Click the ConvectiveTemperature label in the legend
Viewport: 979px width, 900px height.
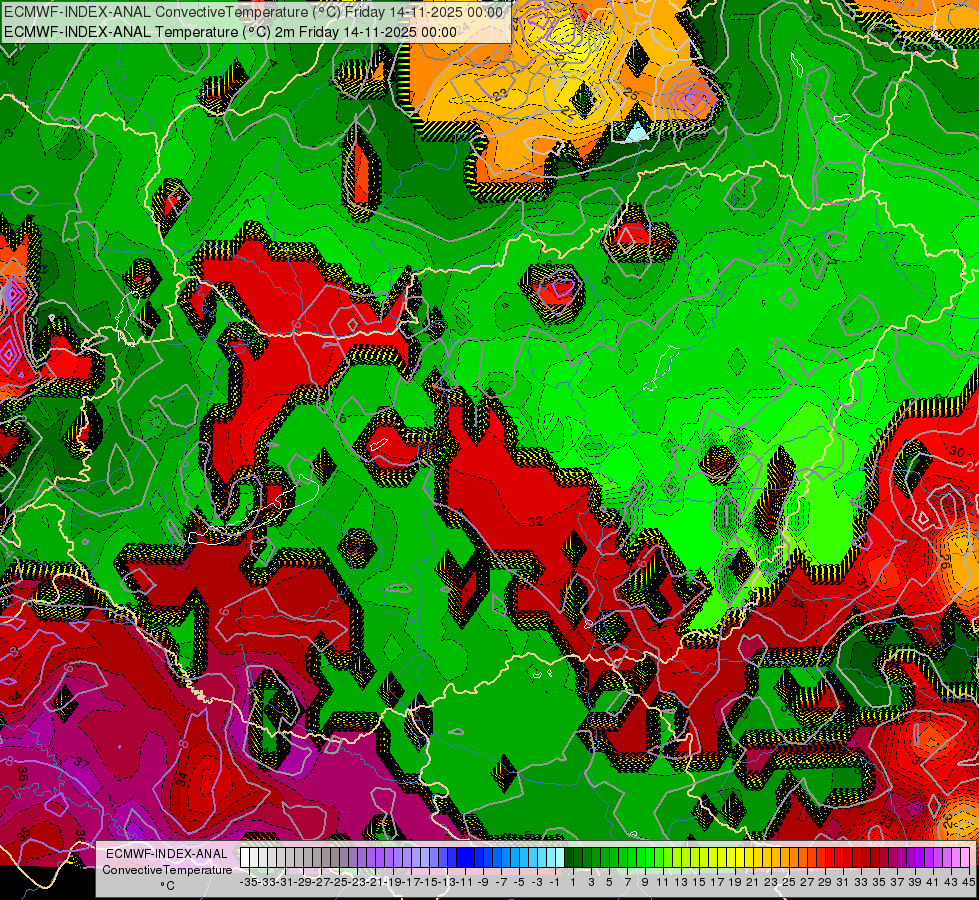[167, 869]
